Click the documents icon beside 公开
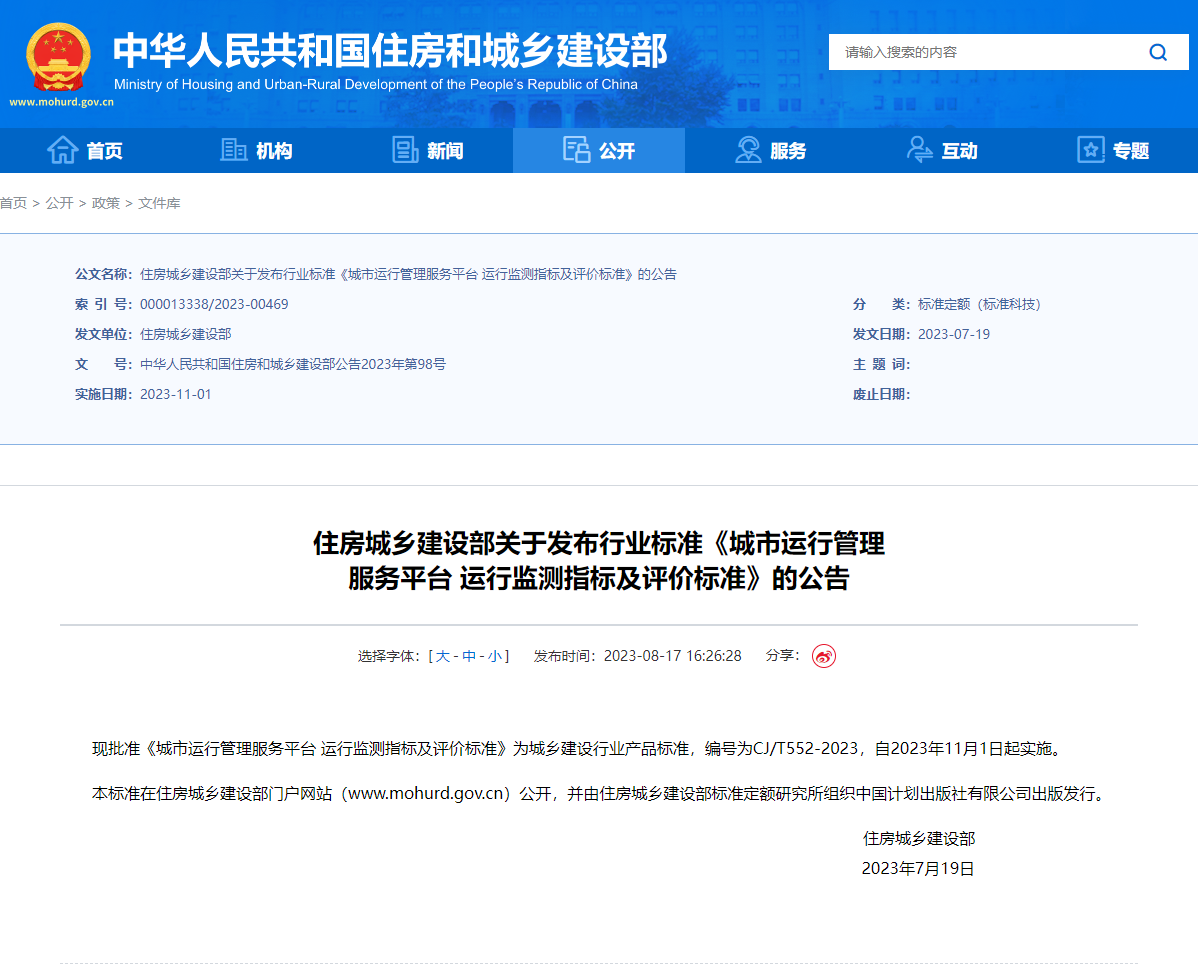The height and width of the screenshot is (965, 1198). click(x=575, y=149)
